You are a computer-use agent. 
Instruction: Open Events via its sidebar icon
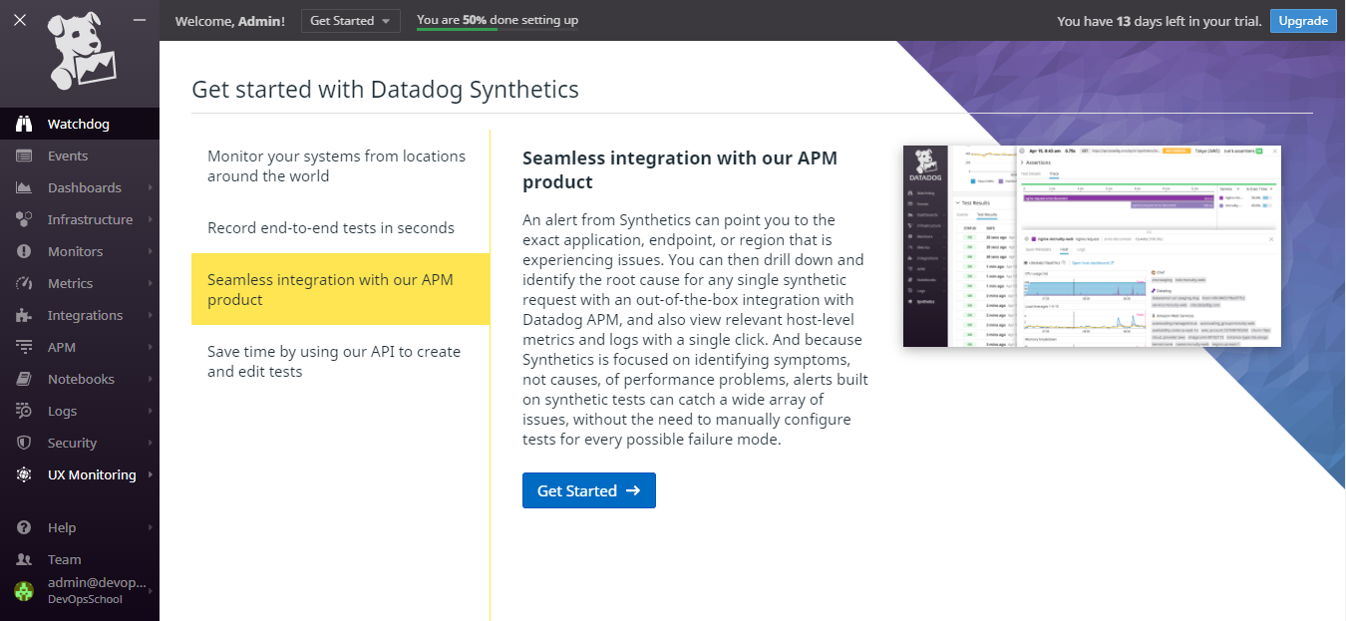click(x=24, y=156)
